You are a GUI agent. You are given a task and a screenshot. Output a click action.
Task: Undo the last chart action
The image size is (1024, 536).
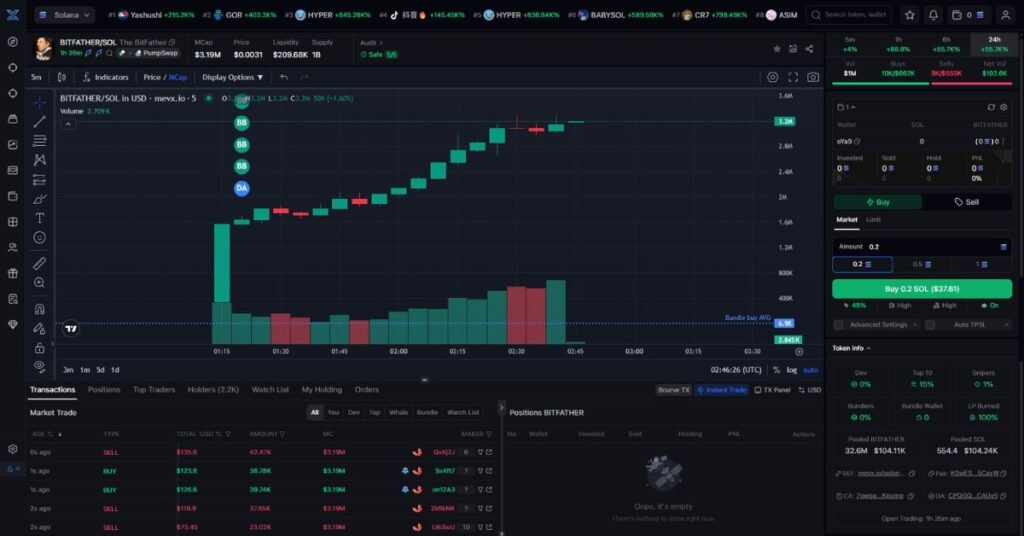coord(283,77)
